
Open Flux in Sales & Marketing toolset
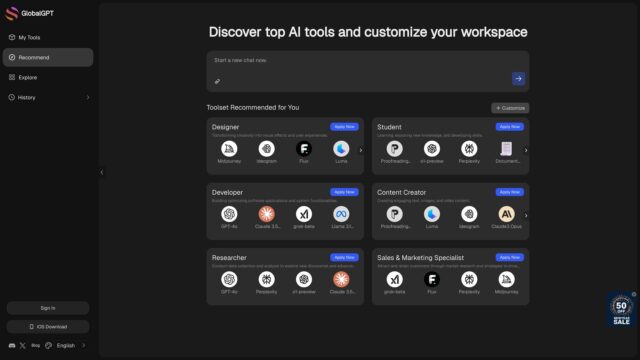click(432, 280)
